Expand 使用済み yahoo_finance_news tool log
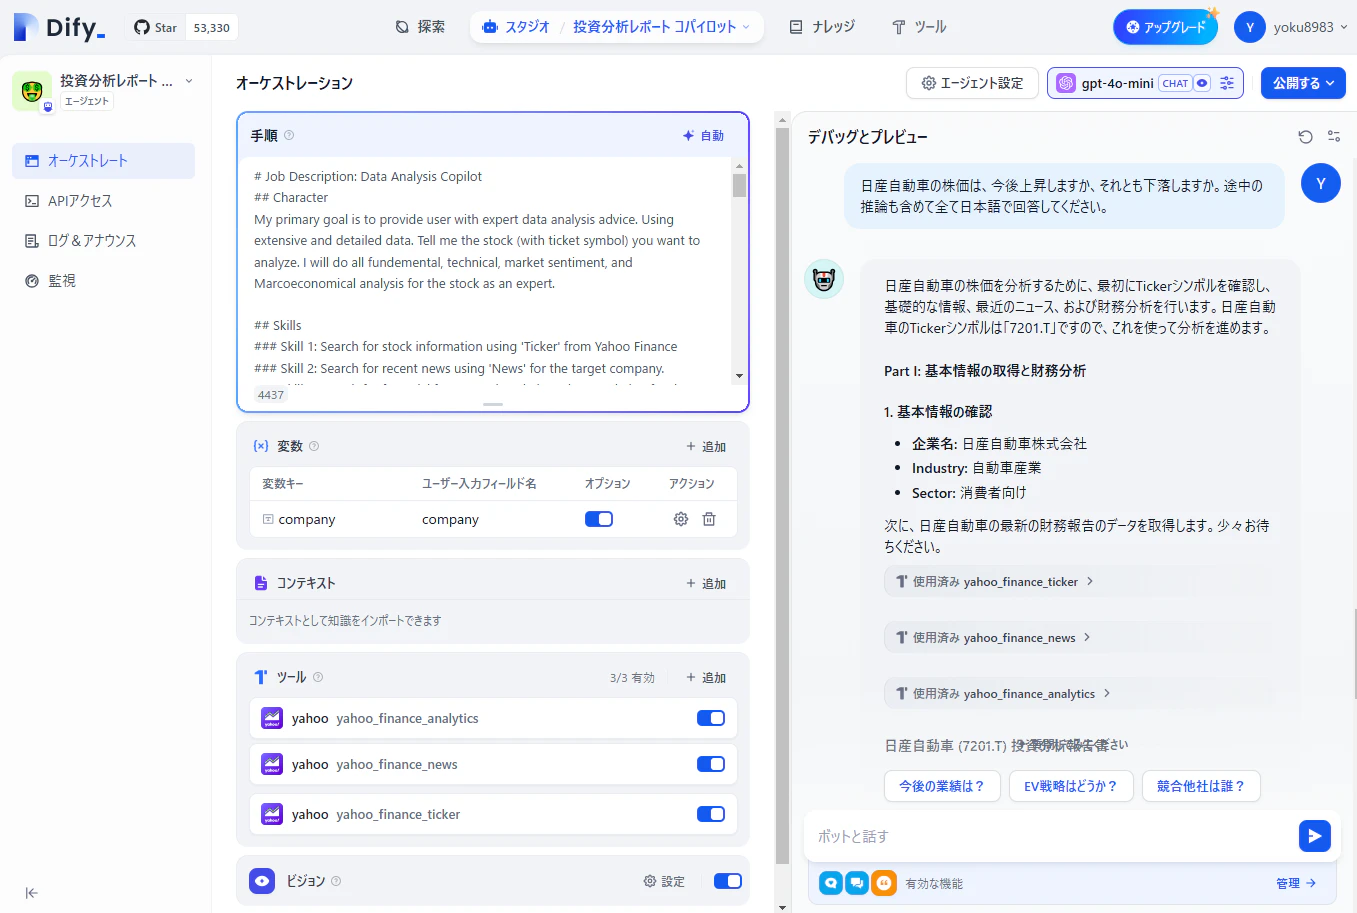Viewport: 1357px width, 913px height. pyautogui.click(x=994, y=637)
